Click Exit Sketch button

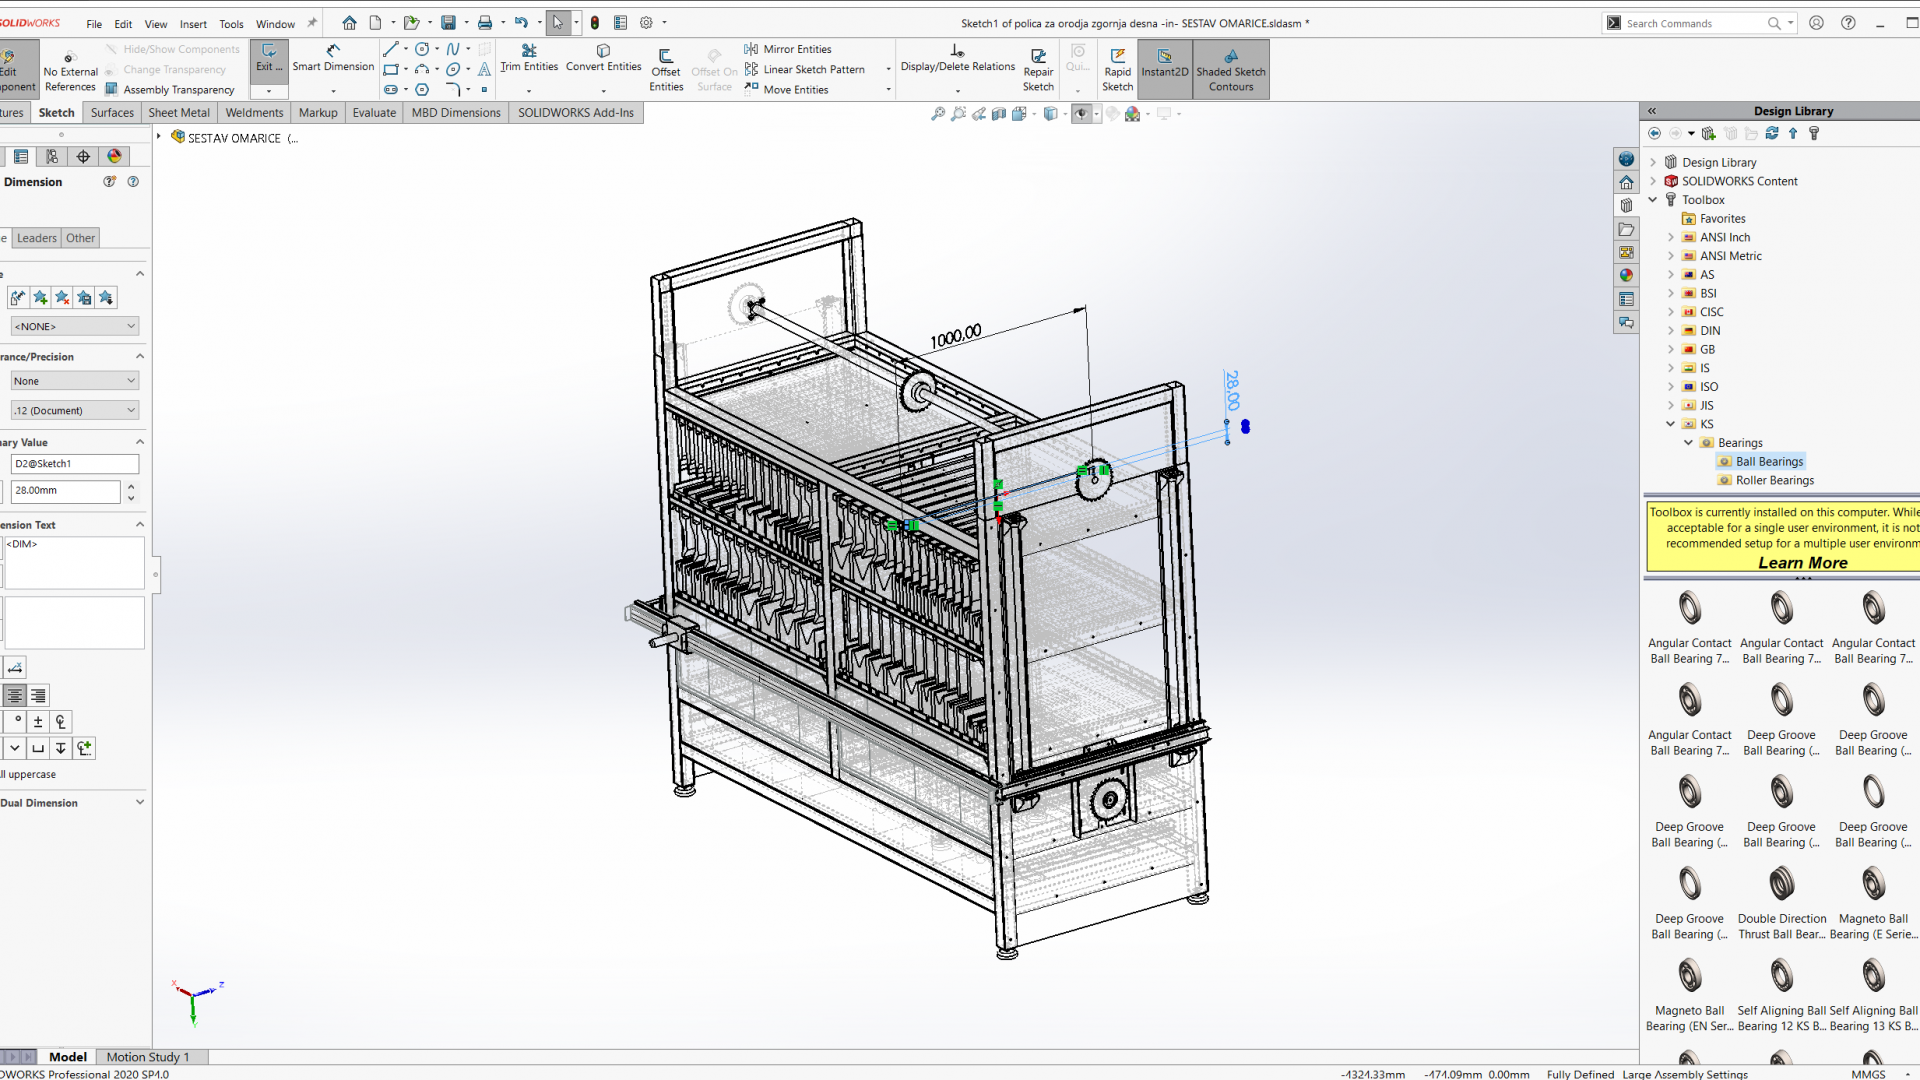click(268, 60)
